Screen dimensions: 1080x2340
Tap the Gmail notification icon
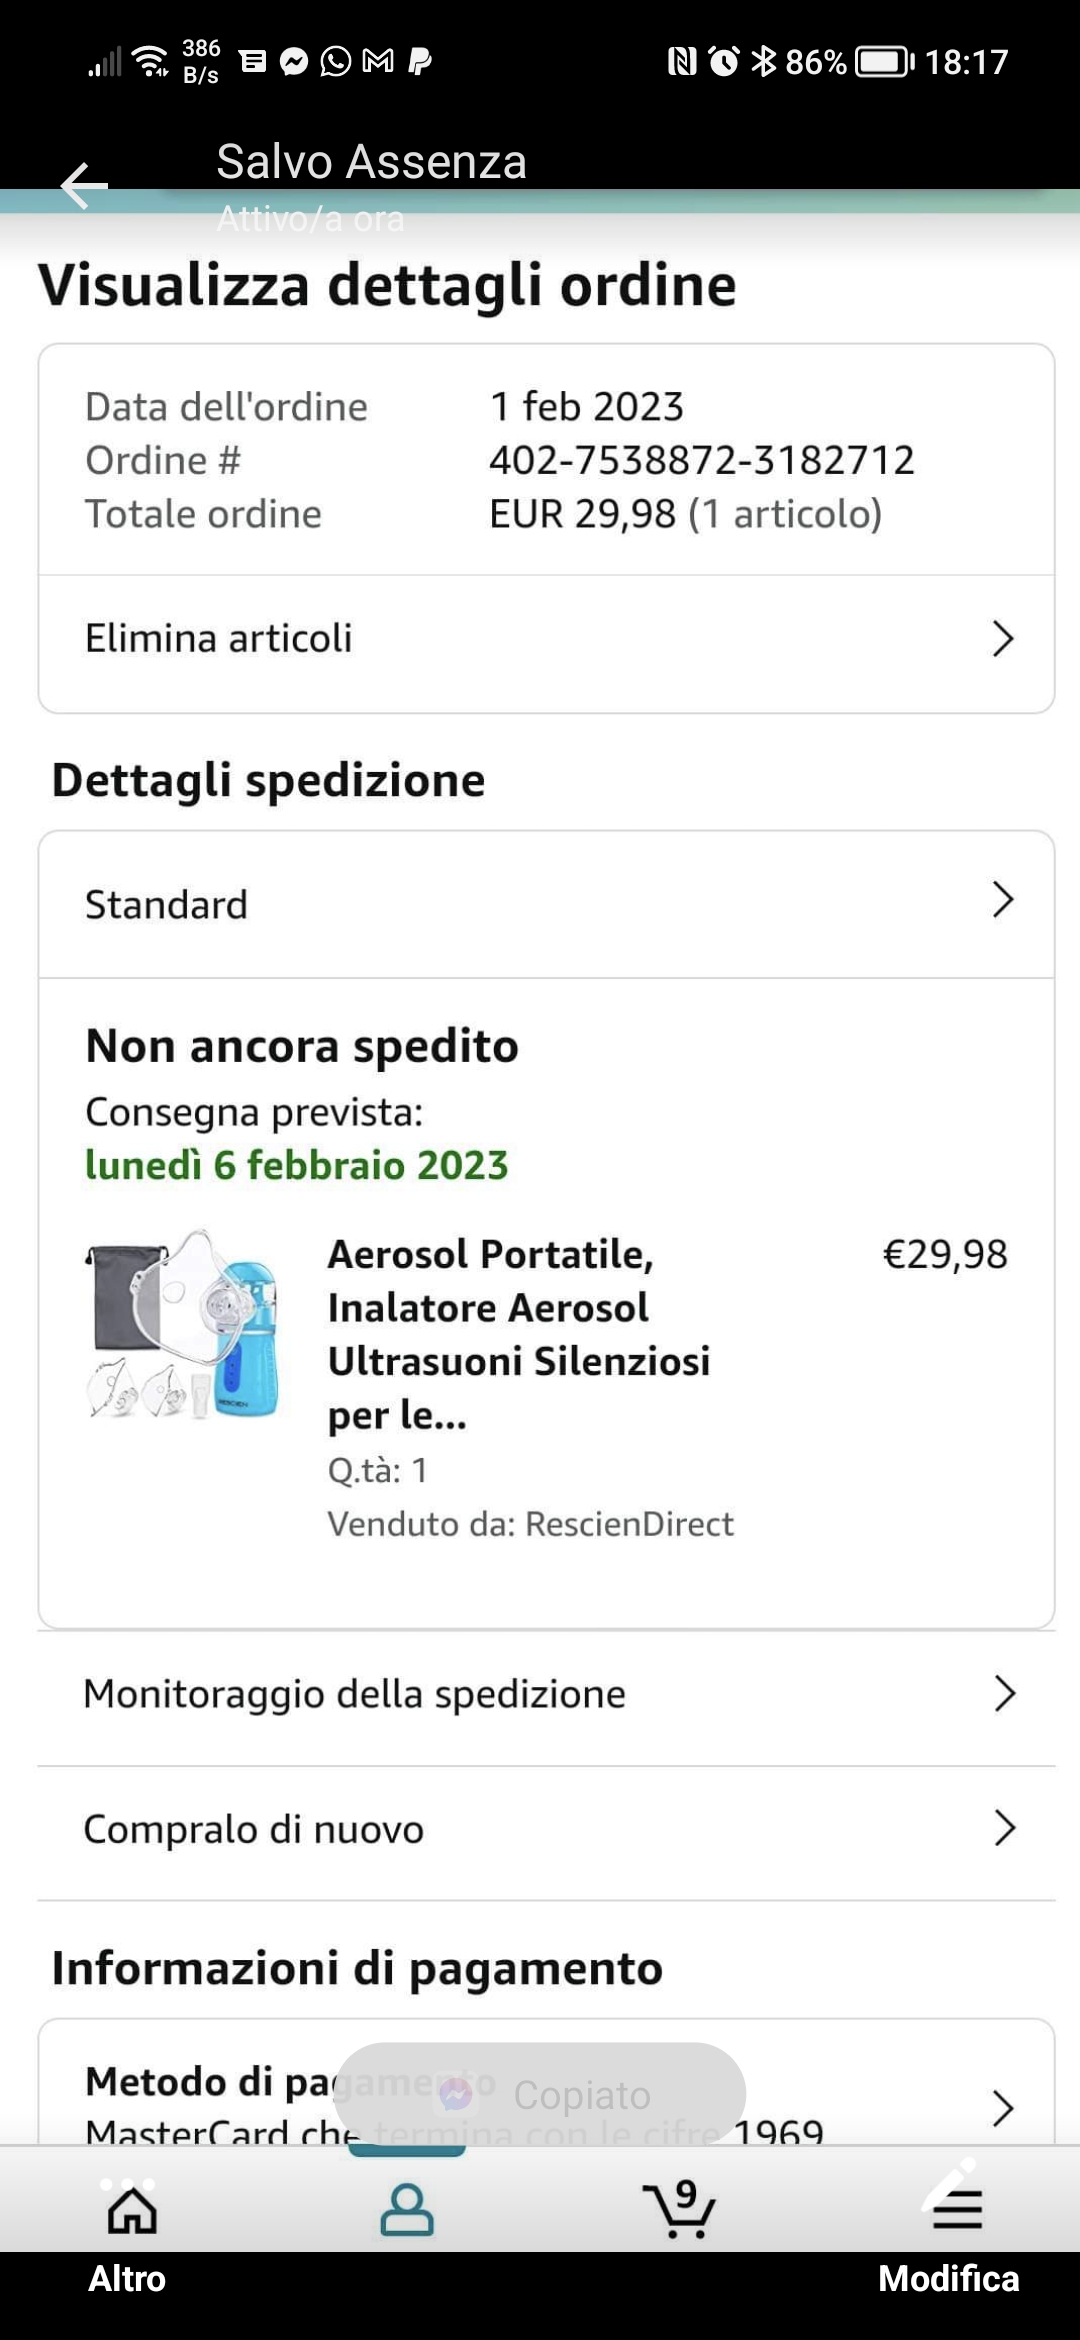(x=378, y=62)
